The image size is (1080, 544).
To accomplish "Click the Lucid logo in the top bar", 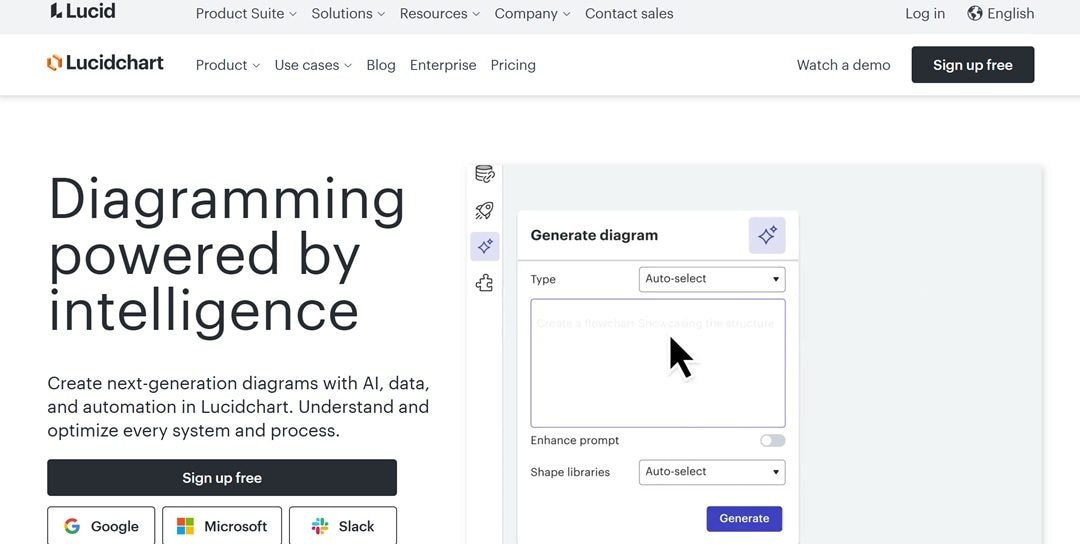I will point(83,12).
